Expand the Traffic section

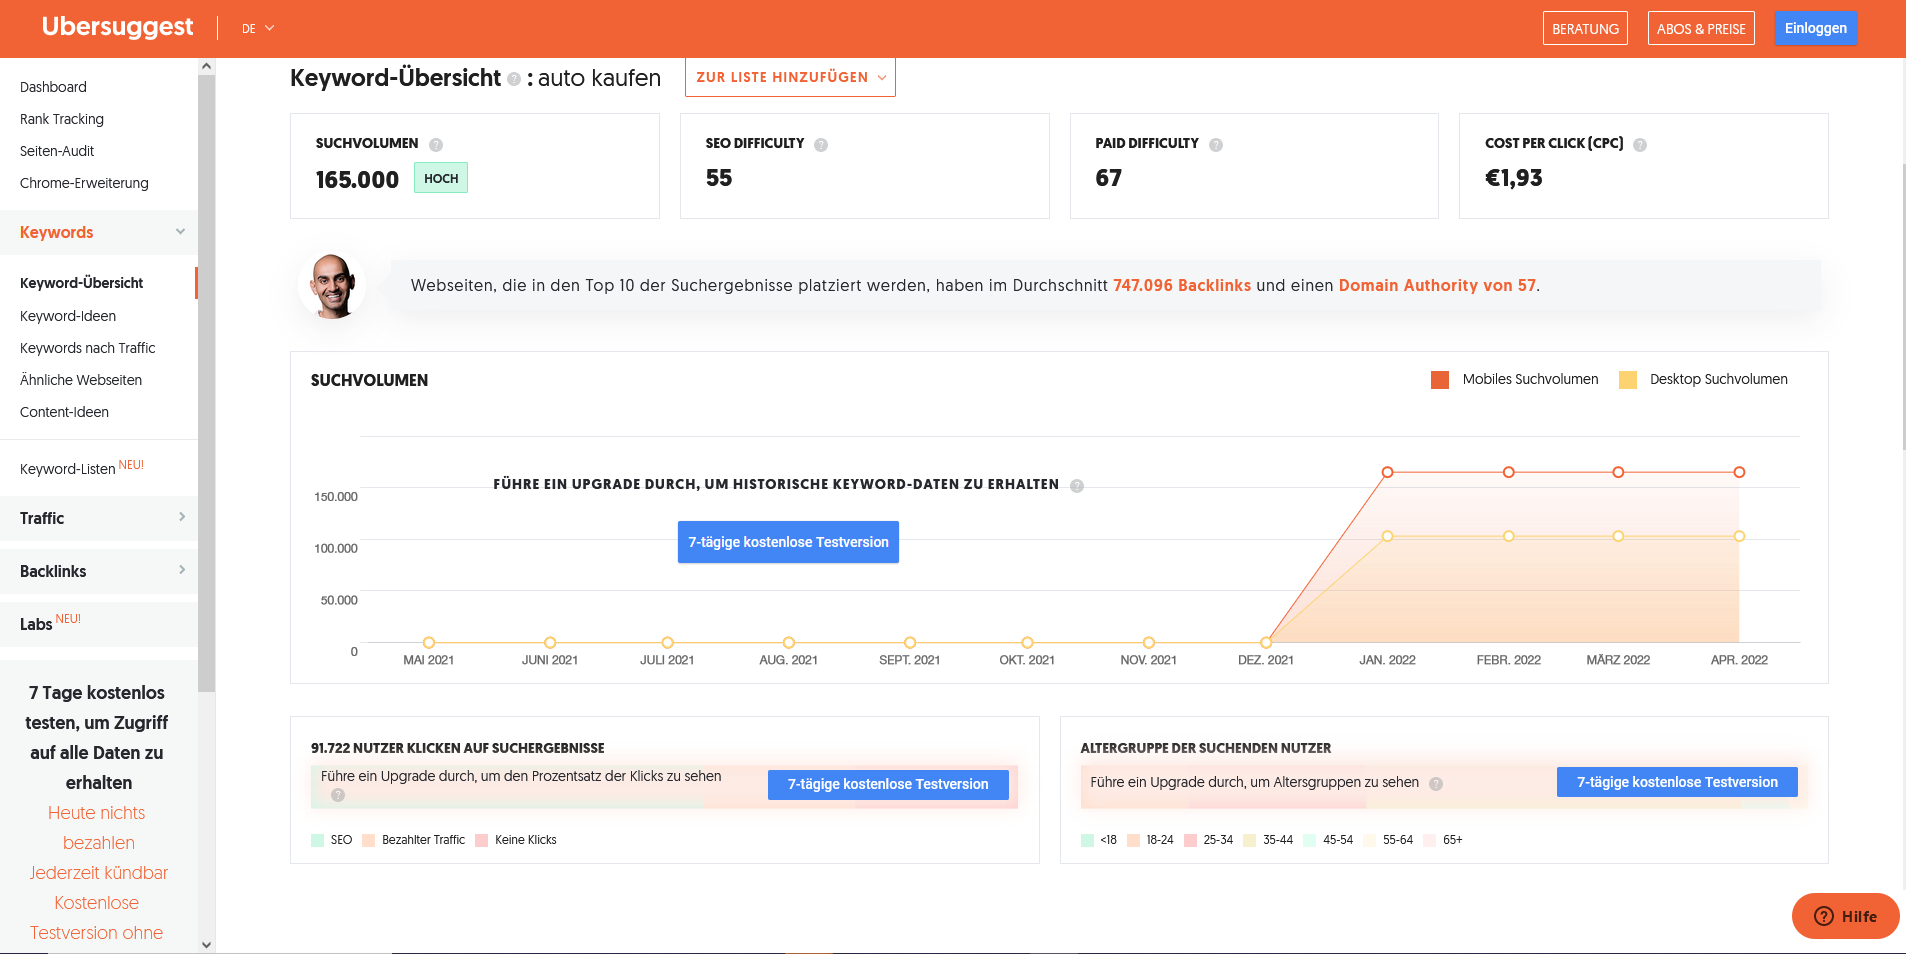[x=99, y=518]
